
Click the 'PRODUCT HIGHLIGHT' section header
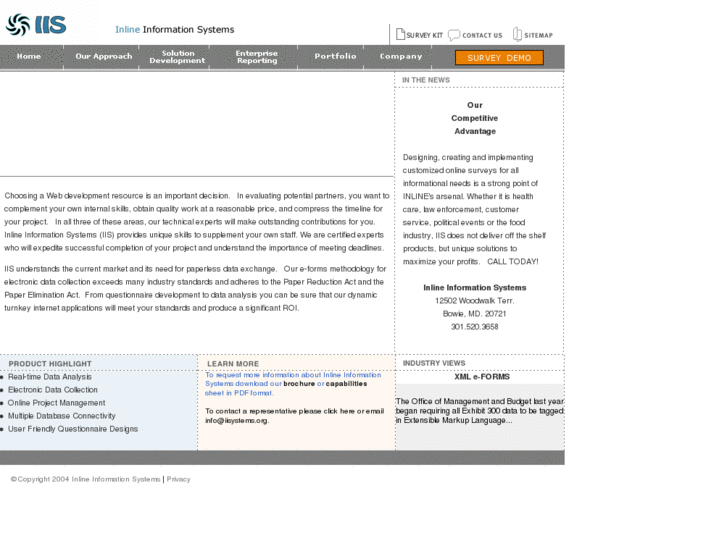50,364
